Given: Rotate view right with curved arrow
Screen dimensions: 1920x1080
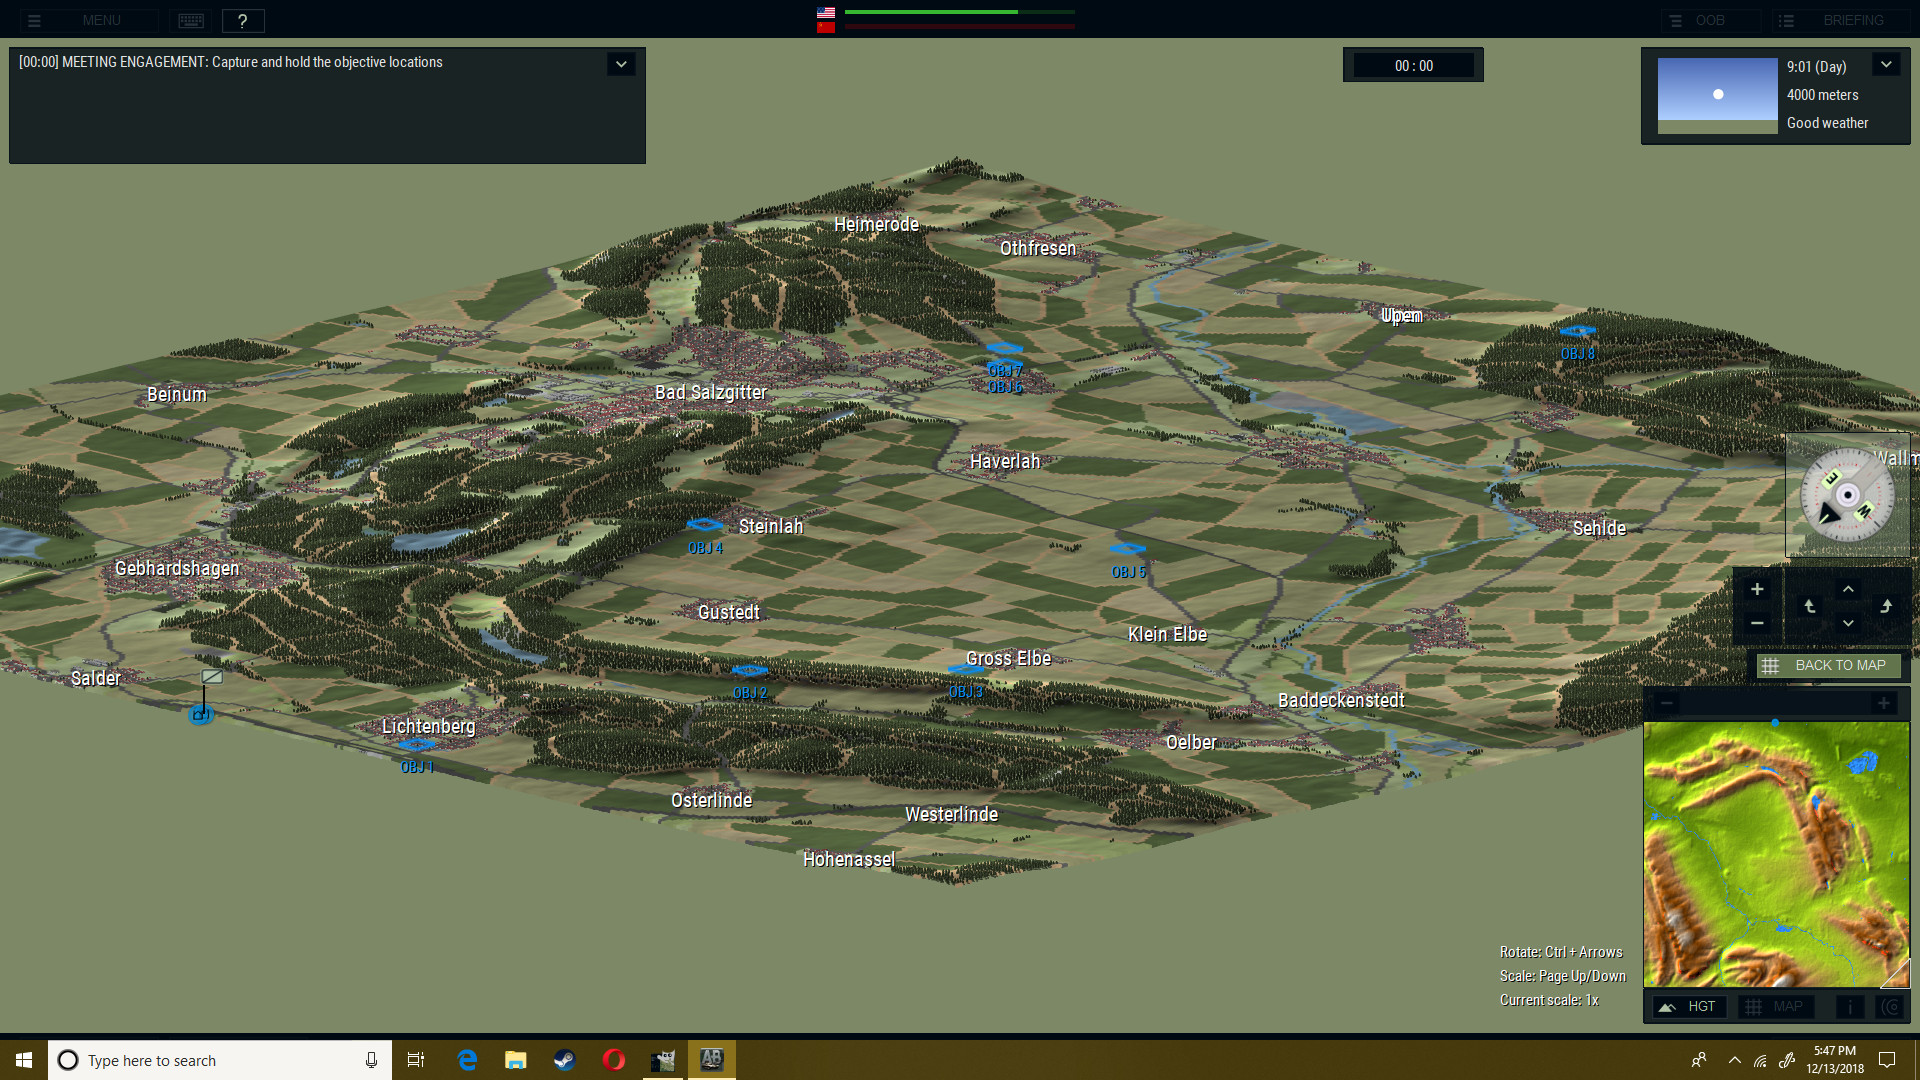Looking at the screenshot, I should [x=1886, y=606].
